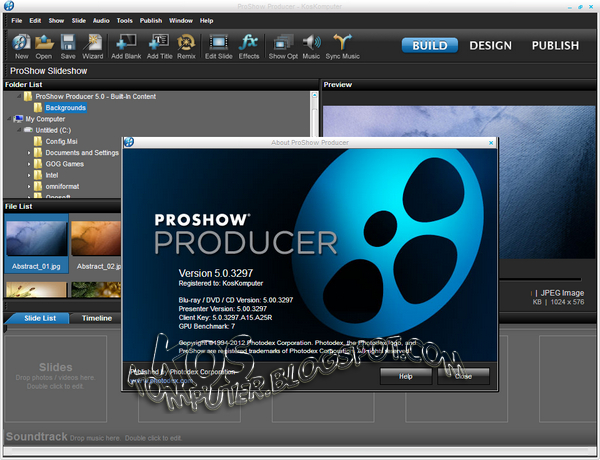Viewport: 600px width, 460px height.
Task: Click the Help button in About dialog
Action: pyautogui.click(x=406, y=376)
